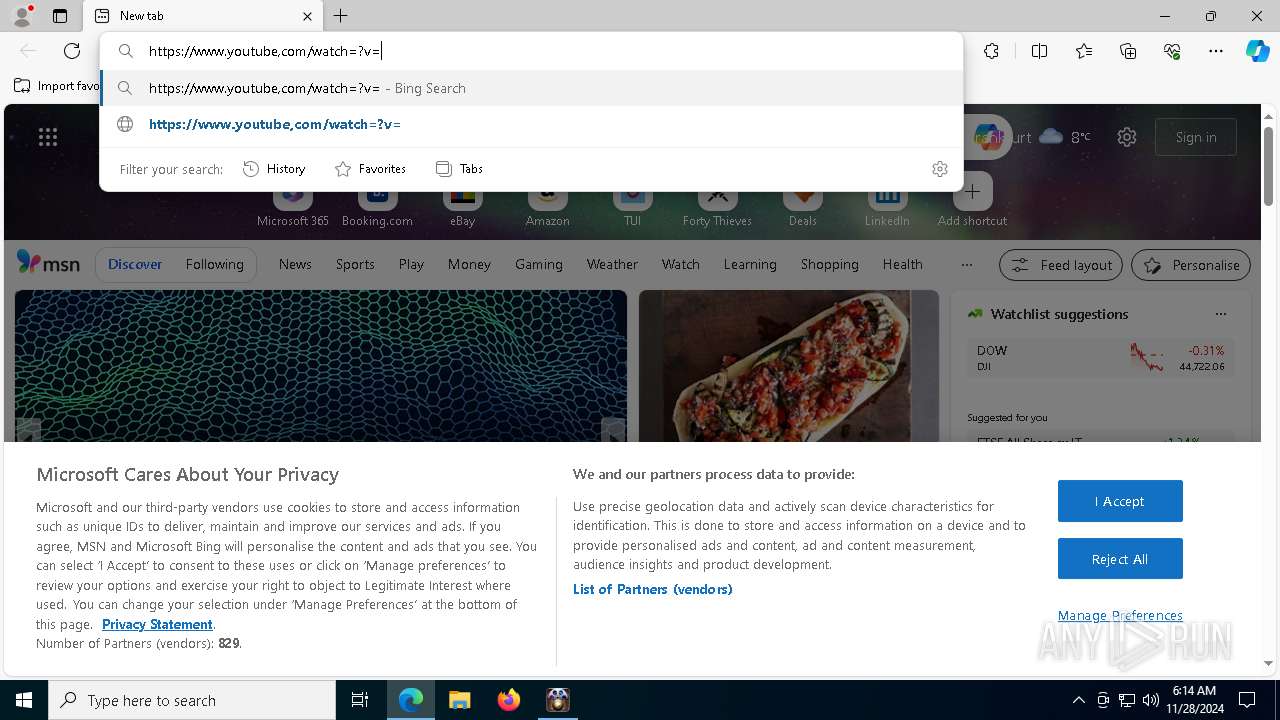
Task: Open Task View on taskbar
Action: (360, 700)
